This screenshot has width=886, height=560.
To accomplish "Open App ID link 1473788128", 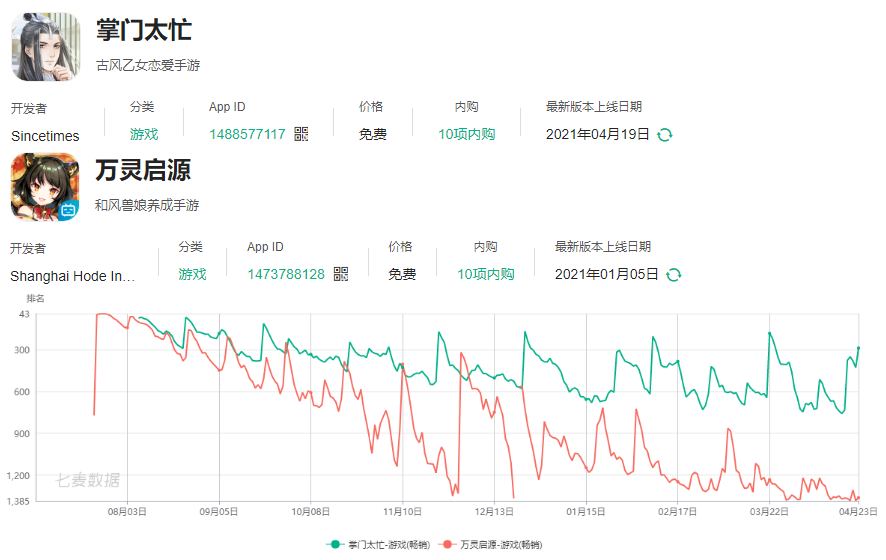I will [x=286, y=274].
